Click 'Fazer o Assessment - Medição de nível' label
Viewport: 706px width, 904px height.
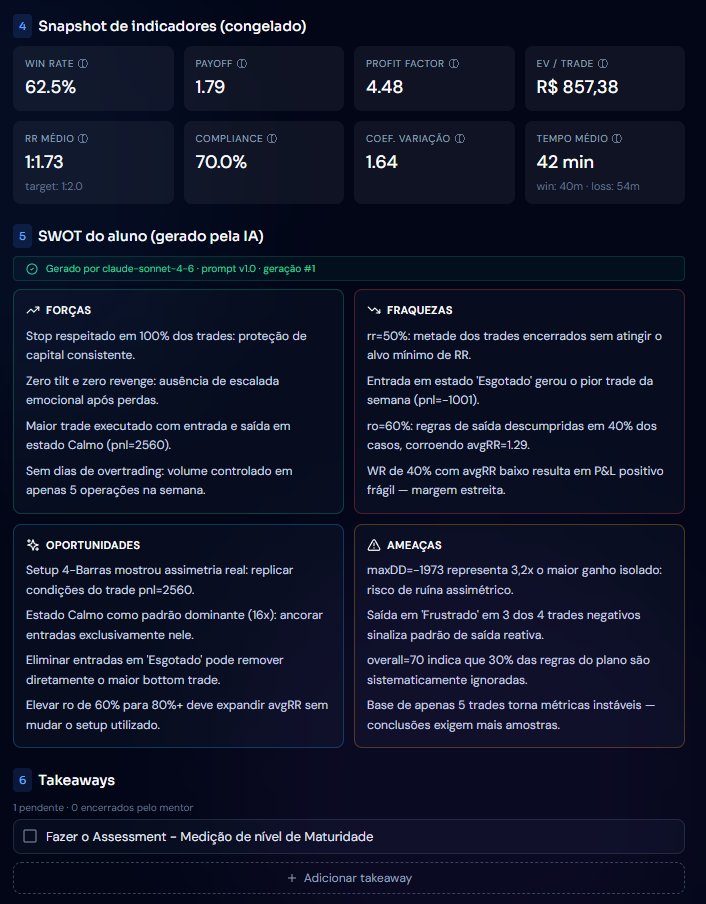click(x=210, y=837)
